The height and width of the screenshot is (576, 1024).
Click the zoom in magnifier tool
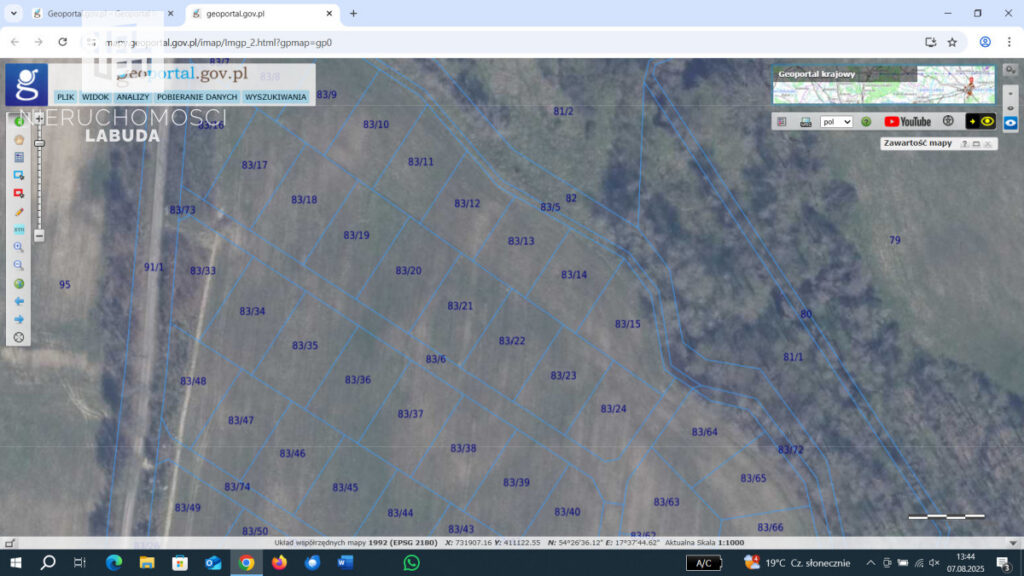point(19,247)
